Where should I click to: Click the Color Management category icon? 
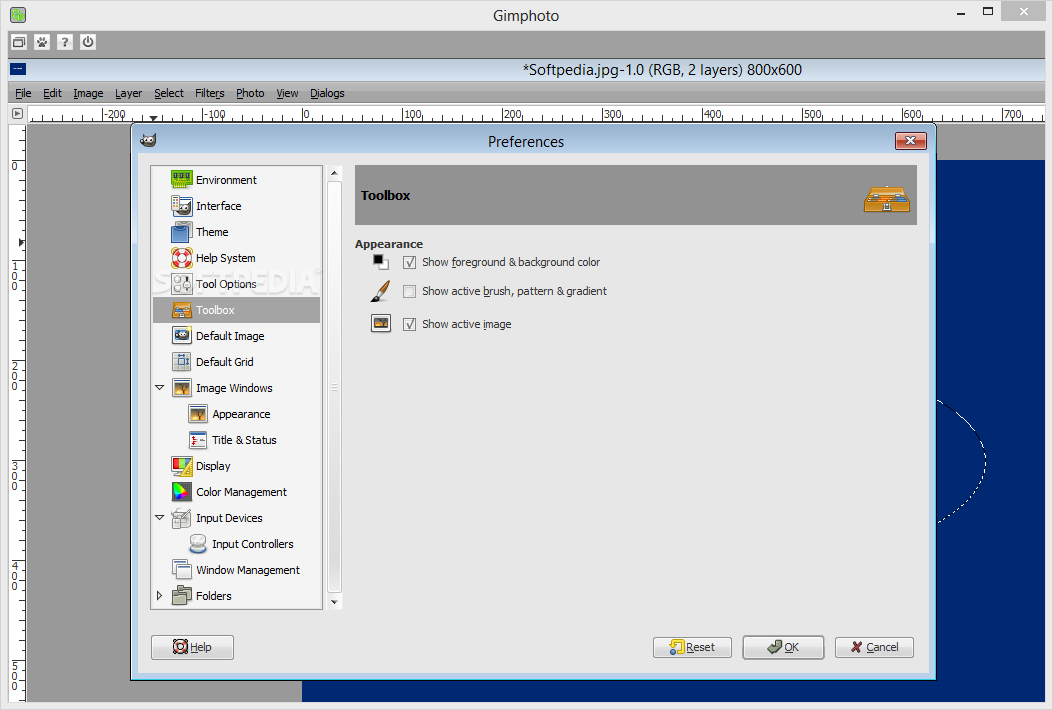tap(181, 492)
